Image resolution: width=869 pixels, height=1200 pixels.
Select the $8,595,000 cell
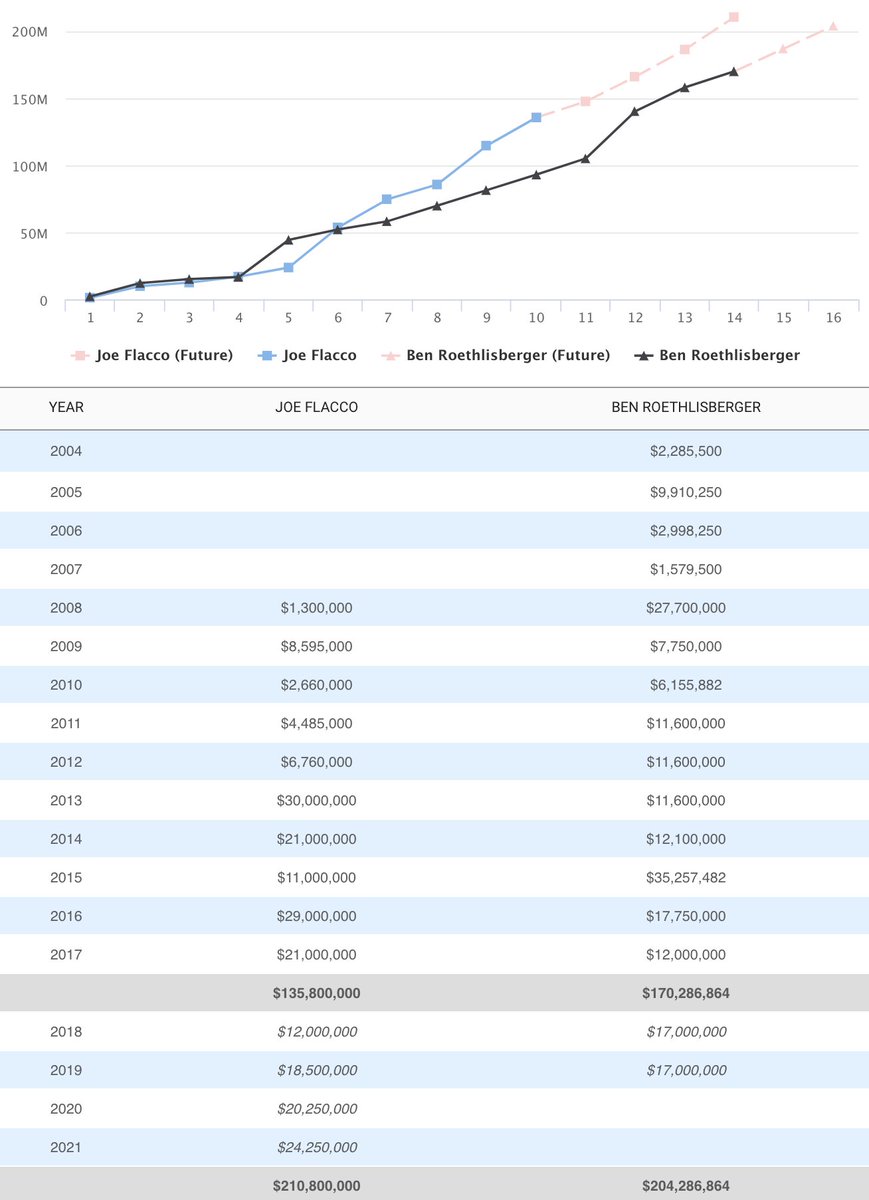tap(316, 647)
